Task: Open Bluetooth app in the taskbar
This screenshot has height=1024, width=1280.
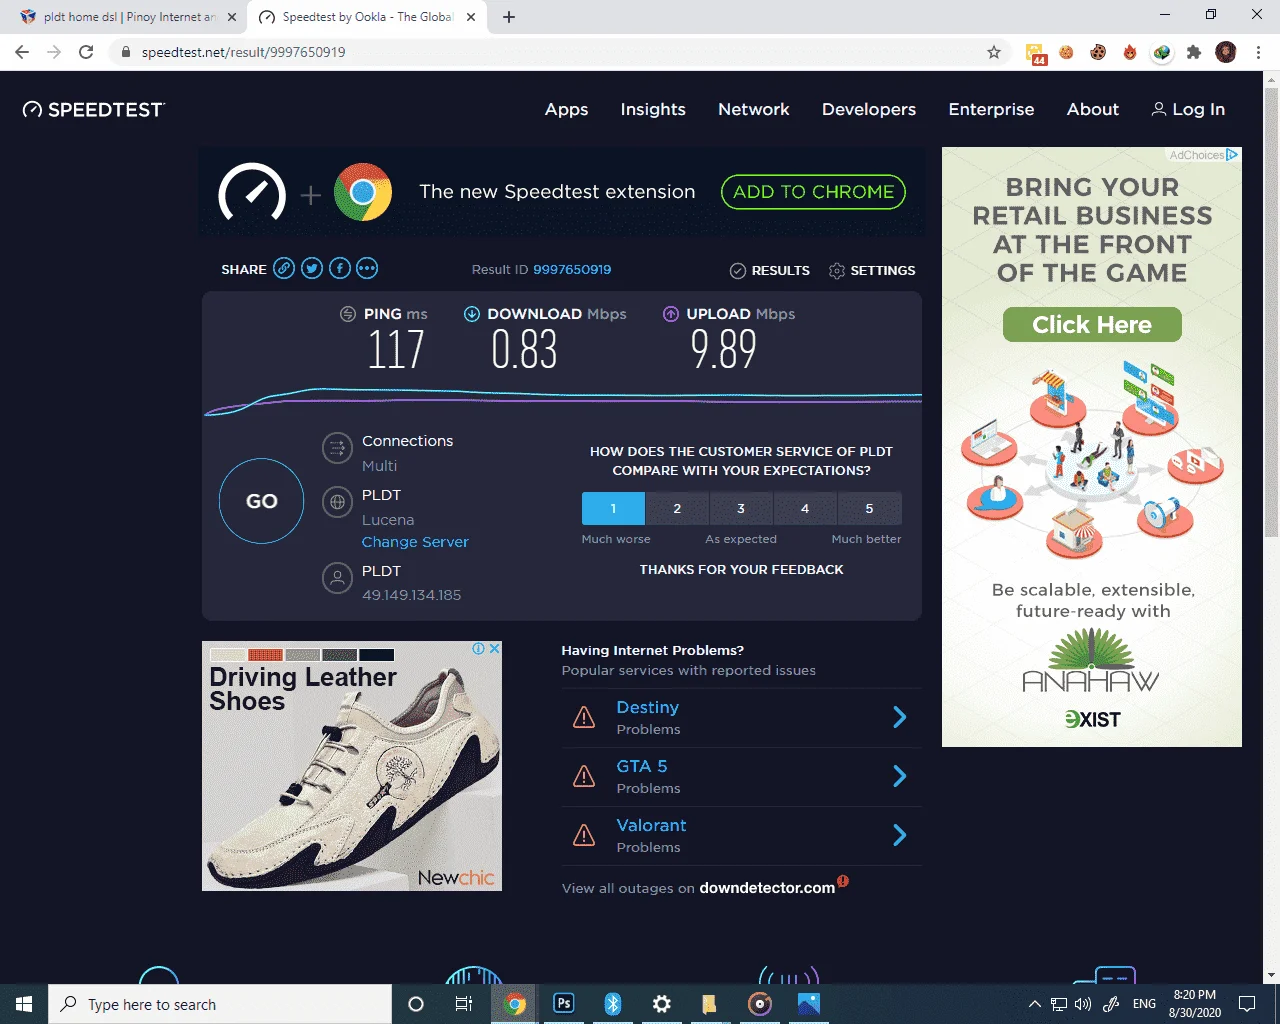Action: tap(613, 1004)
